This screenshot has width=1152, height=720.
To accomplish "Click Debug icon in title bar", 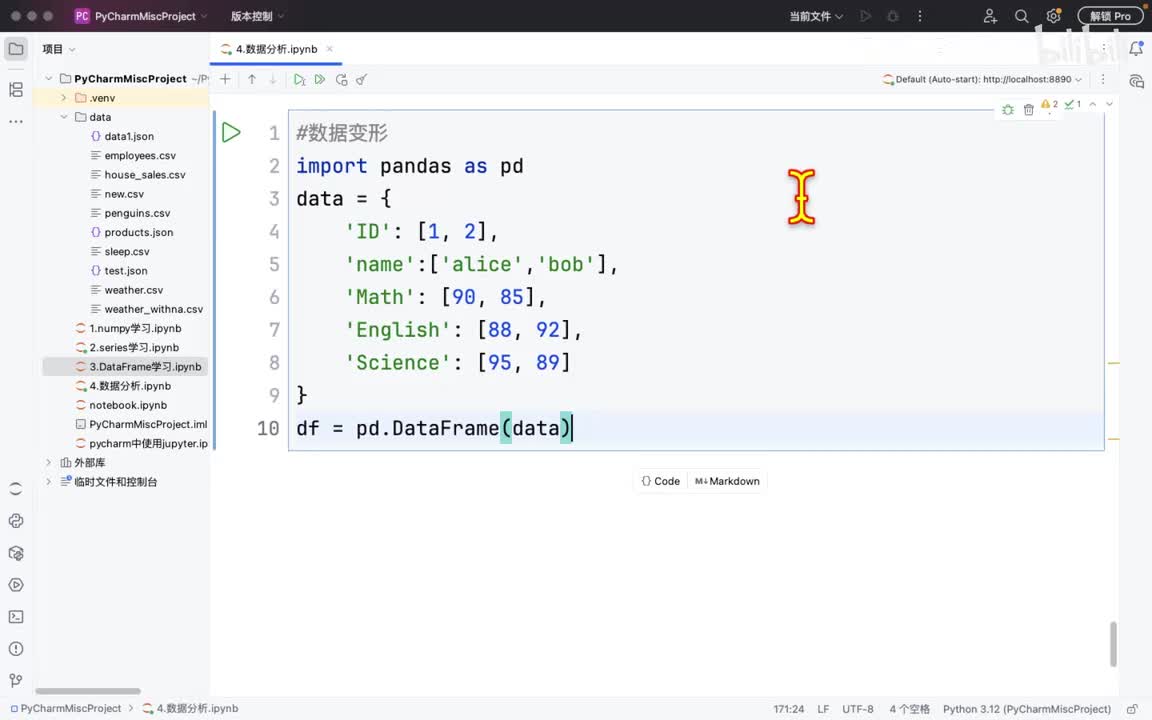I will [x=893, y=16].
